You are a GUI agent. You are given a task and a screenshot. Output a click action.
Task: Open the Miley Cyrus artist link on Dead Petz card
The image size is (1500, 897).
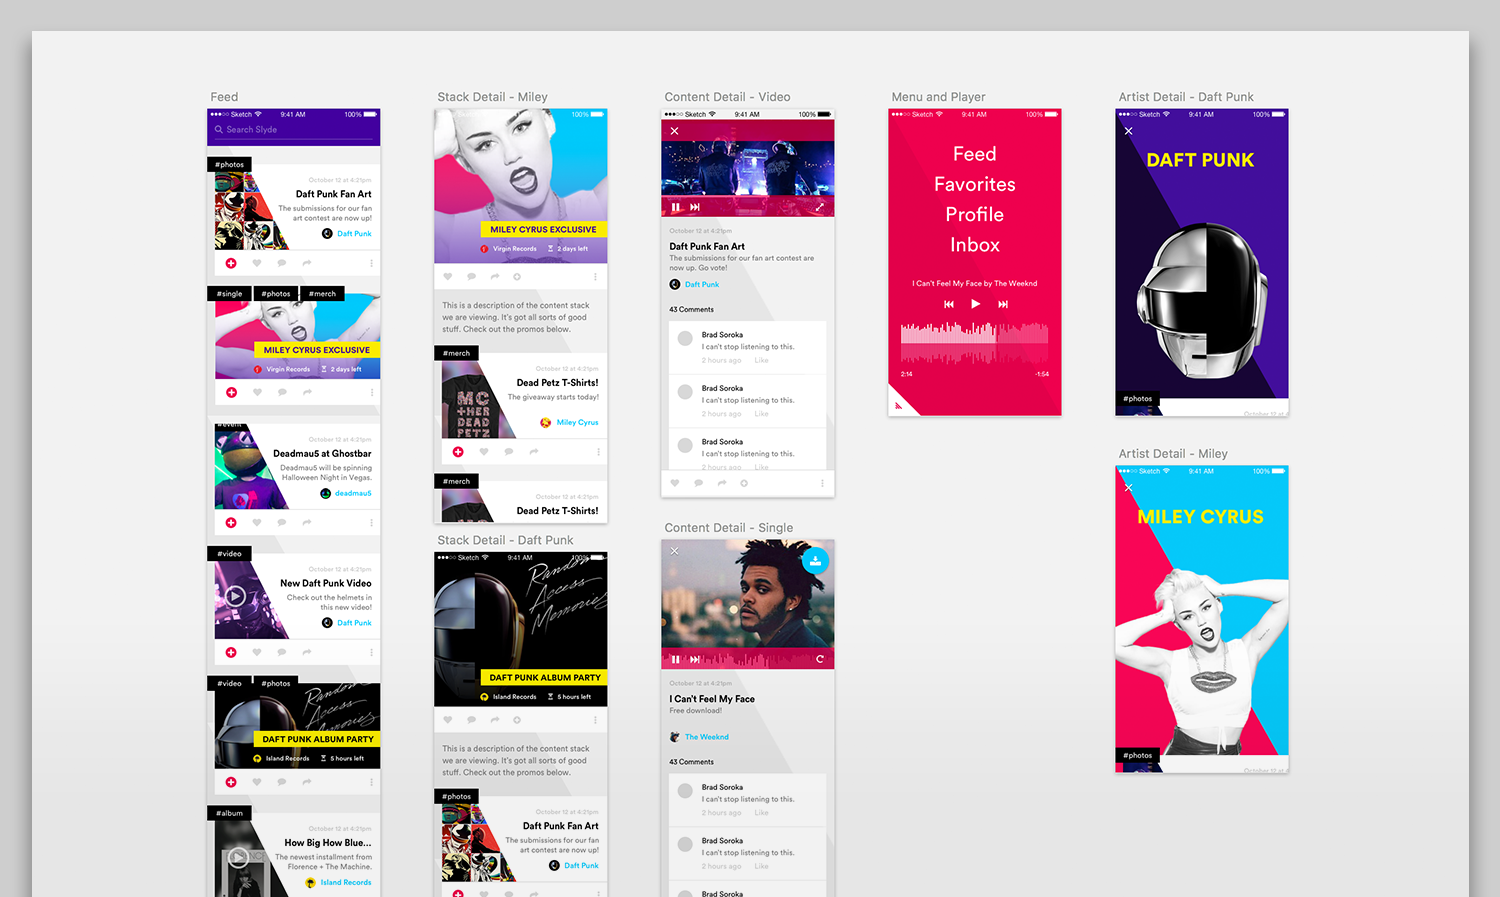click(x=578, y=422)
